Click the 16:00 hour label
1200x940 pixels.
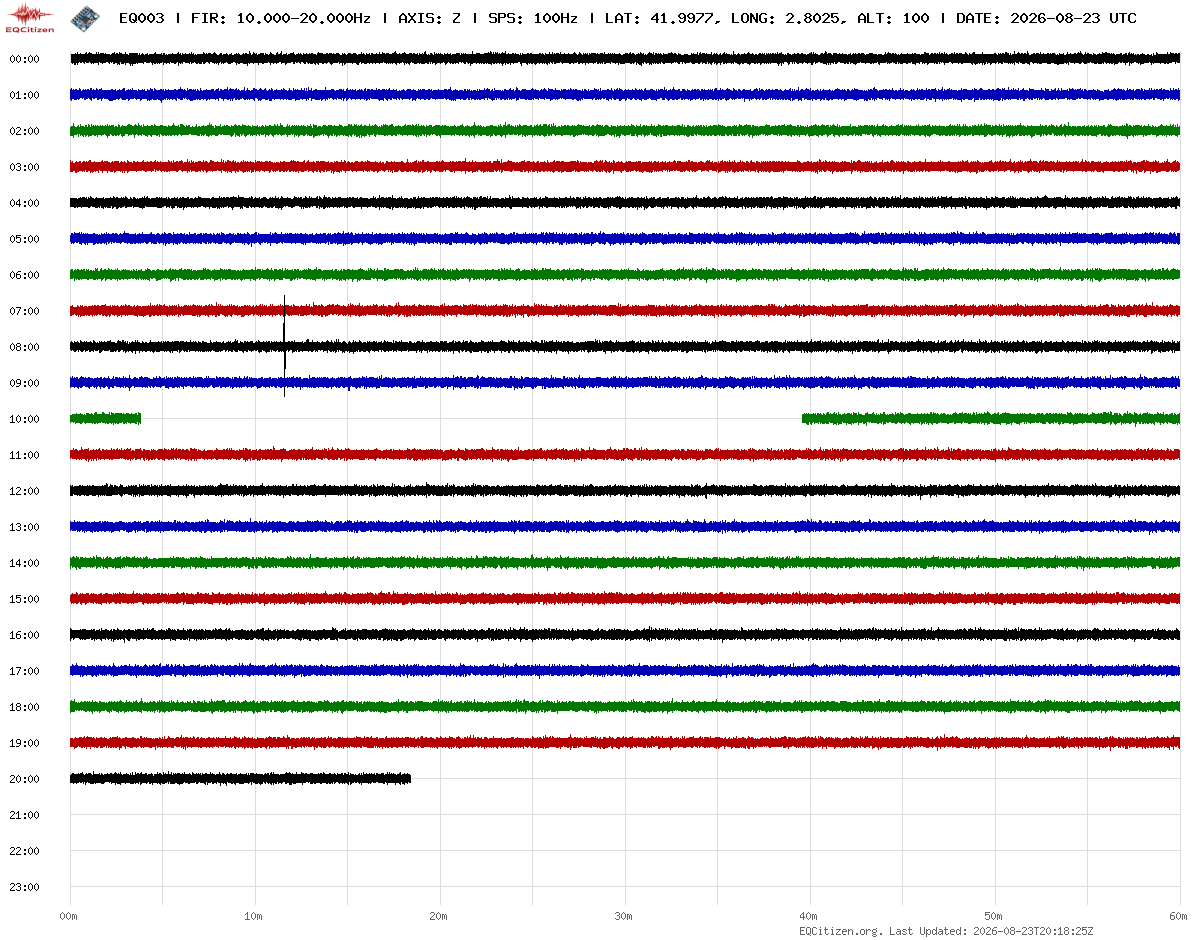(24, 635)
